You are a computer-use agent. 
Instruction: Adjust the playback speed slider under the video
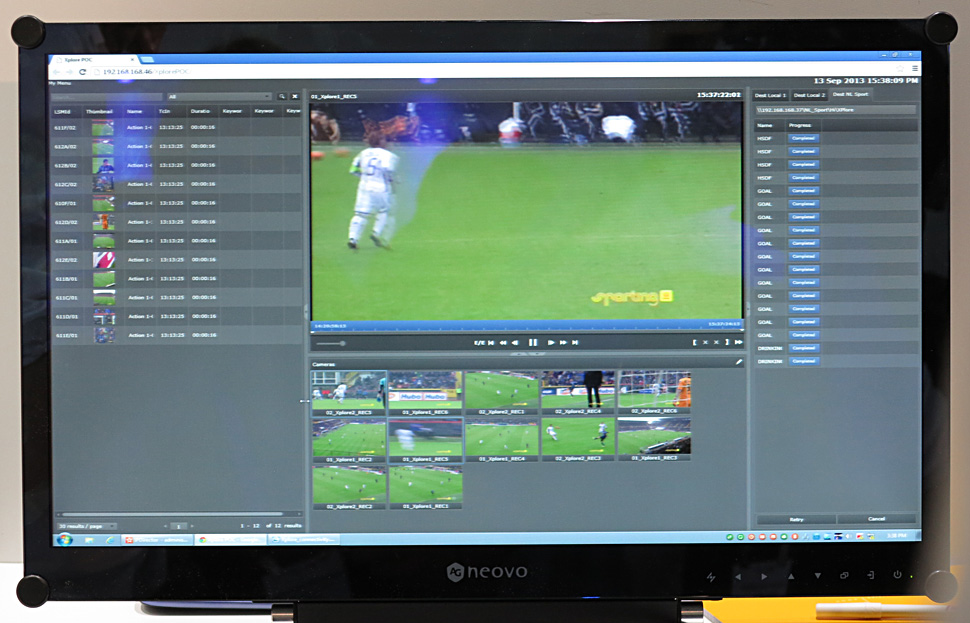(x=343, y=343)
